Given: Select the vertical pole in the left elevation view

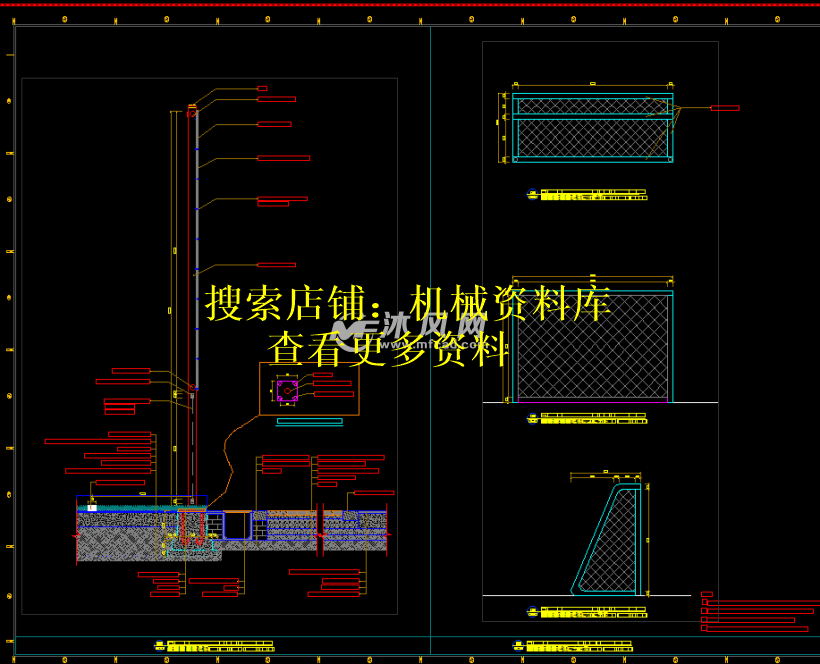Looking at the screenshot, I should (190, 300).
